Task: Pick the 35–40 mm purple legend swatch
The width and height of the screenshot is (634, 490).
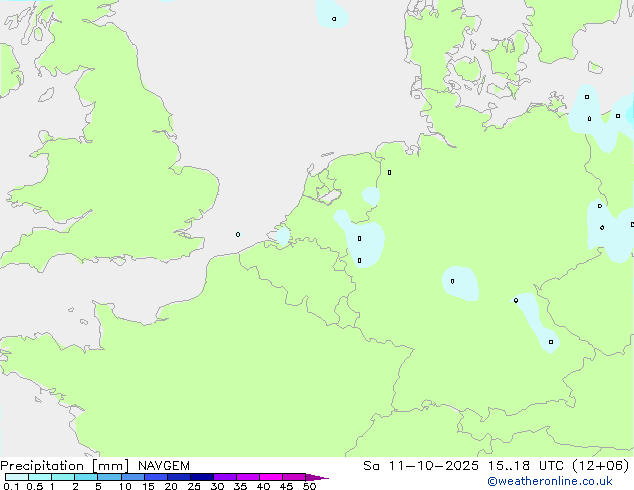Action: pos(248,477)
